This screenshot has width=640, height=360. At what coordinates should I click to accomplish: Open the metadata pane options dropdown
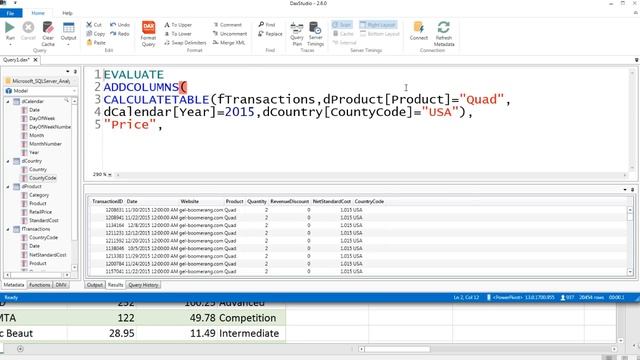pyautogui.click(x=68, y=71)
